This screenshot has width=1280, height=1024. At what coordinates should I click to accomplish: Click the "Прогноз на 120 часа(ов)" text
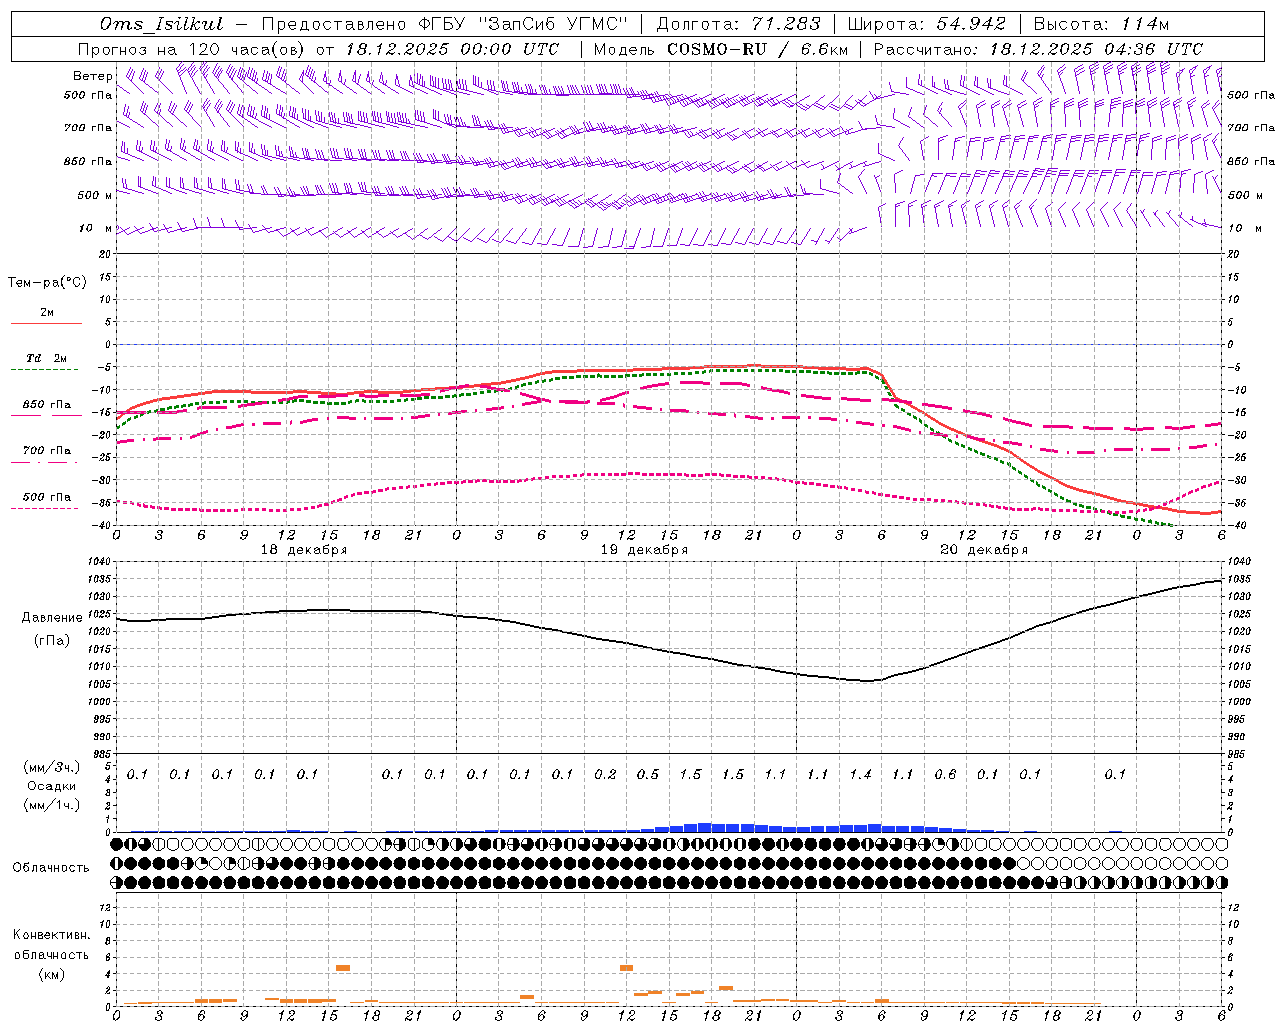click(192, 49)
